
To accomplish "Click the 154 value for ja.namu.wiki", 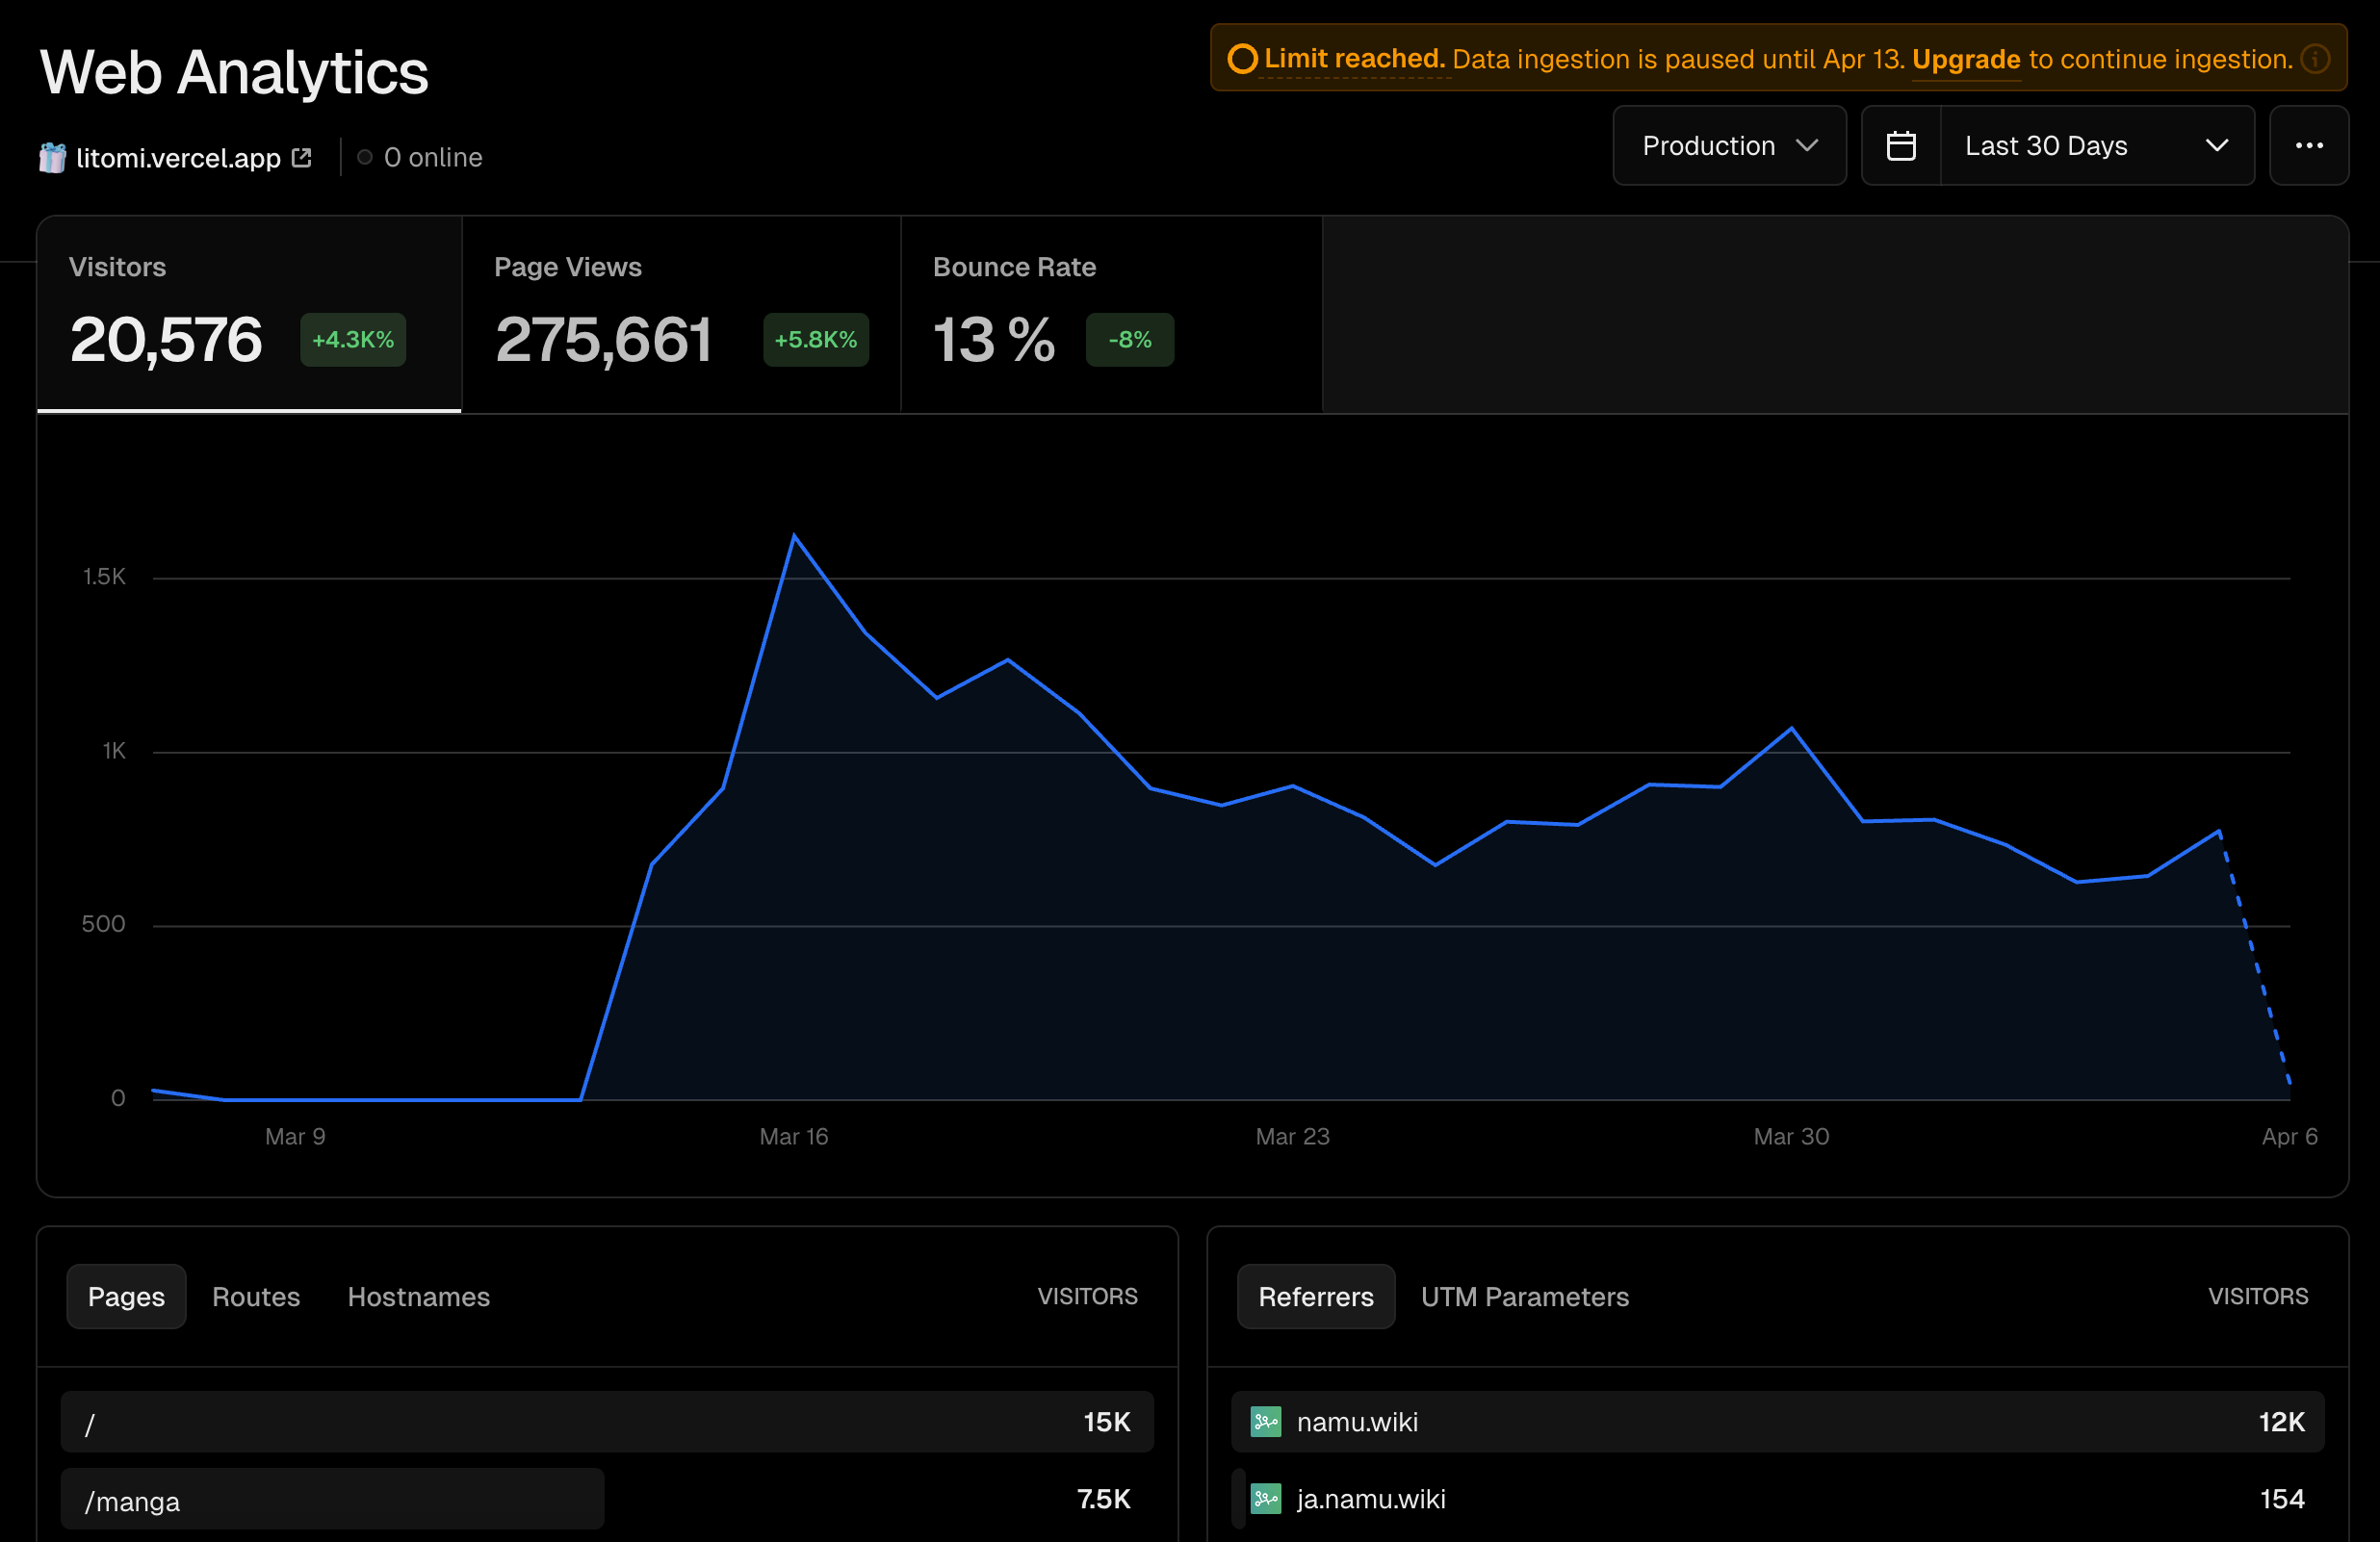I will tap(2282, 1498).
